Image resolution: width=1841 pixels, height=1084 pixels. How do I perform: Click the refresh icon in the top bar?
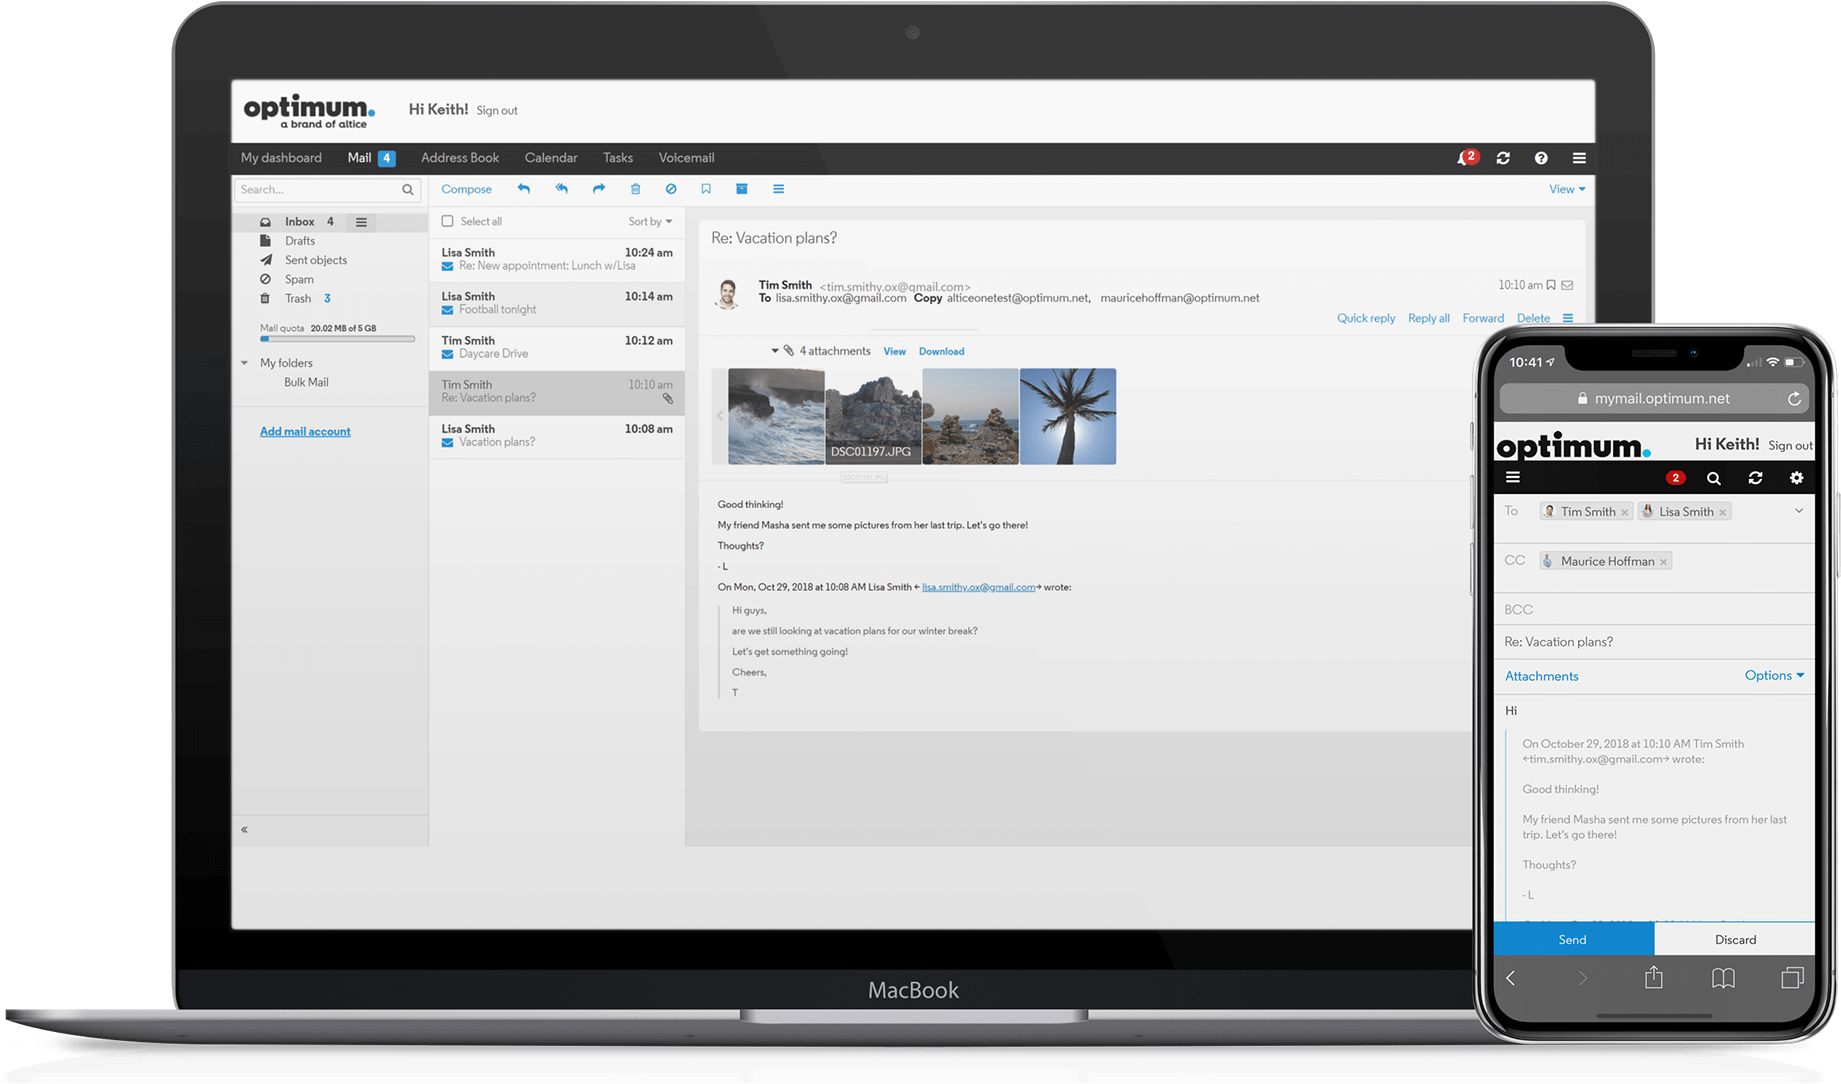tap(1503, 158)
